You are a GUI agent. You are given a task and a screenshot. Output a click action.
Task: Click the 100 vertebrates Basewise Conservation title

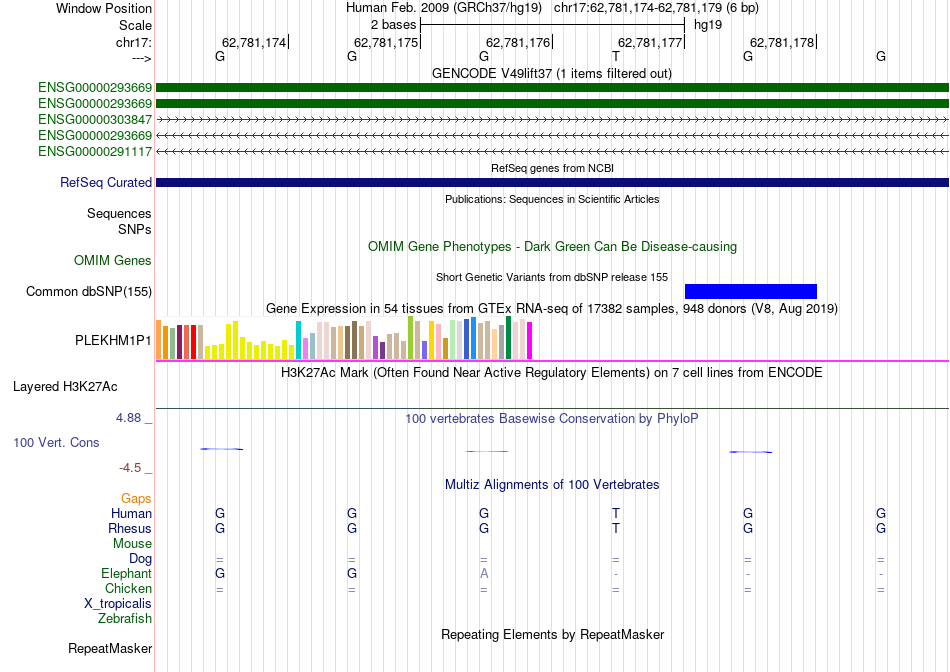[552, 419]
